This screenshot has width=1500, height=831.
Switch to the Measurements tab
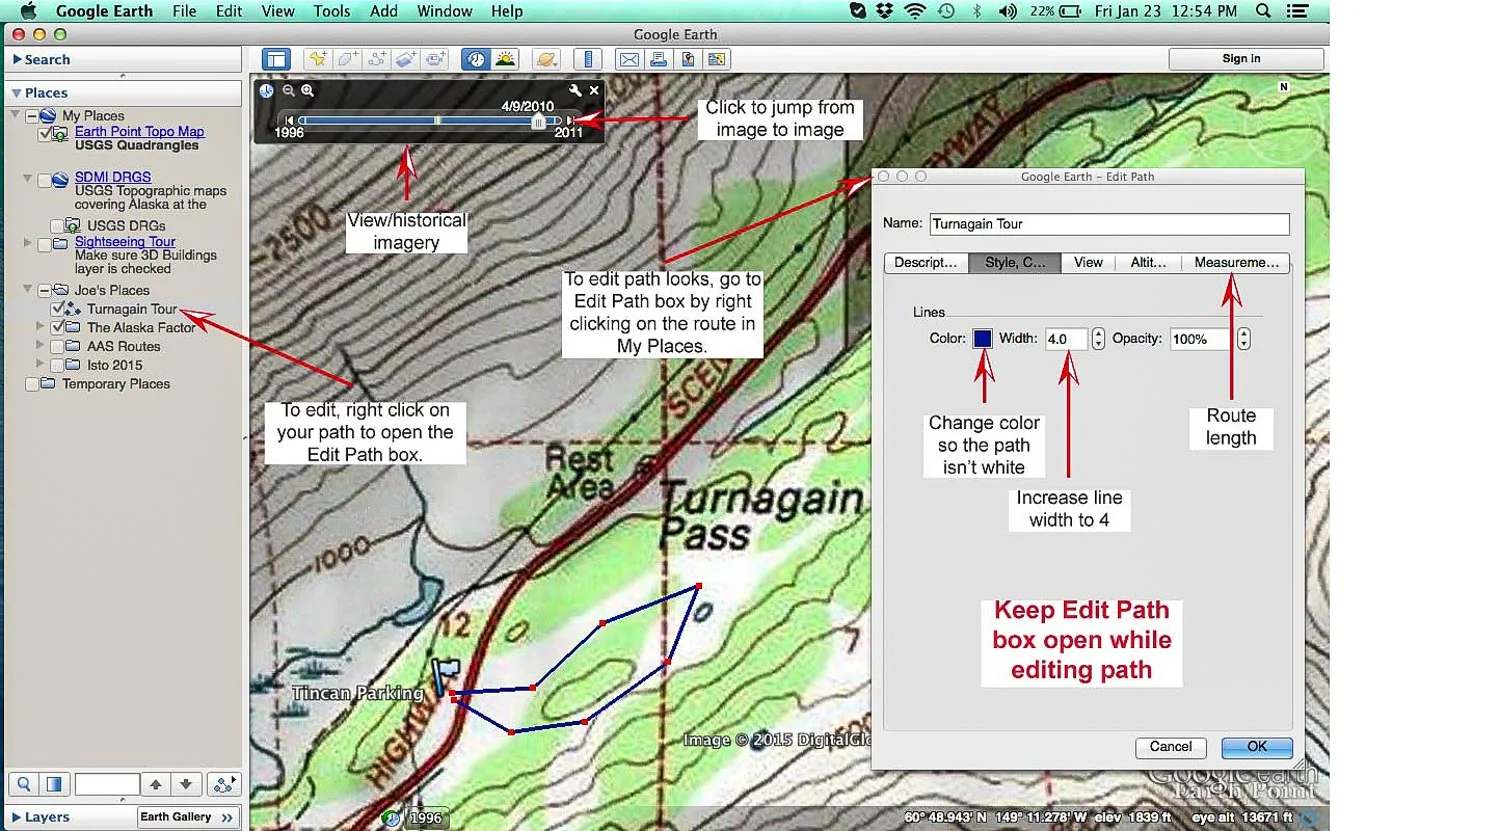point(1236,262)
